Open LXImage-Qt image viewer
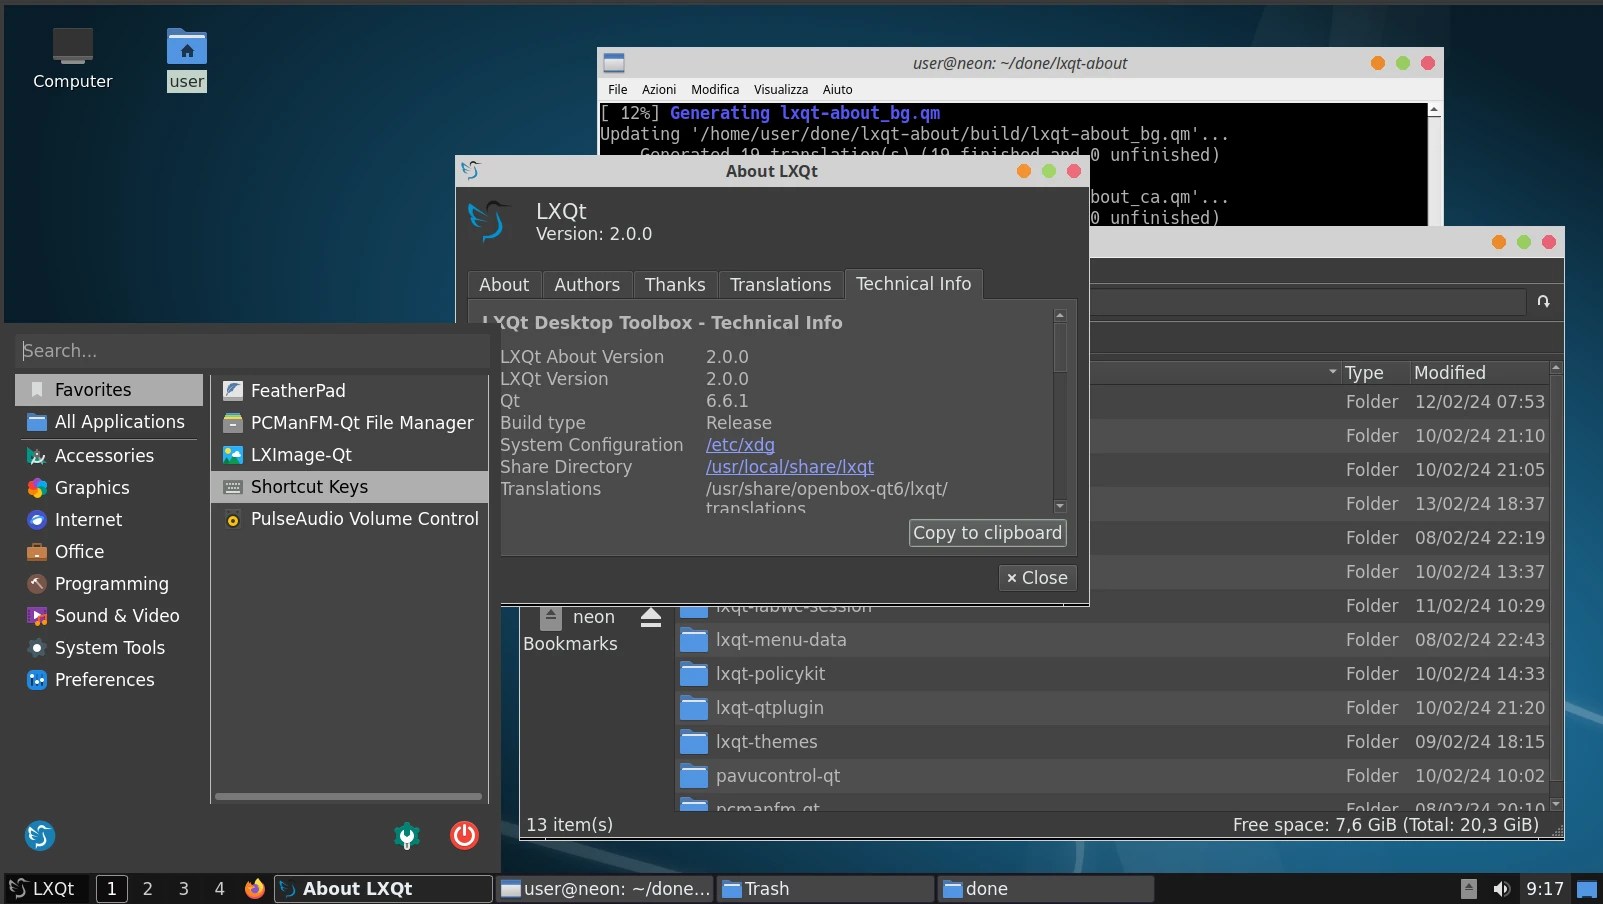The image size is (1603, 904). coord(300,455)
